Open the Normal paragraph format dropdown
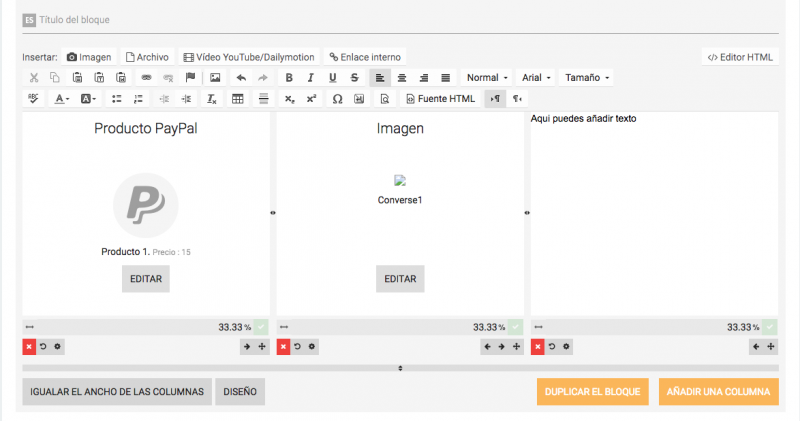This screenshot has width=800, height=421. (x=487, y=78)
